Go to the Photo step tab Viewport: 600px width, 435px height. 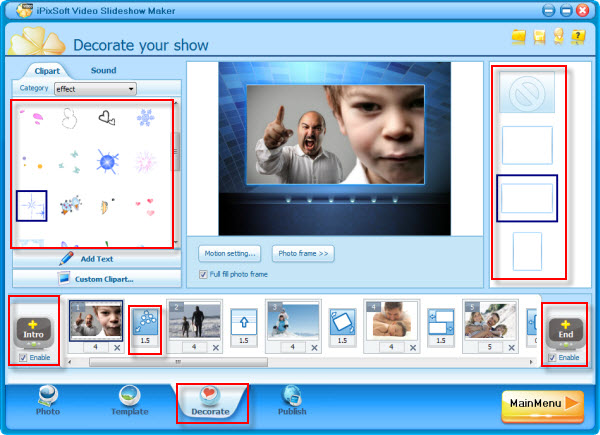pyautogui.click(x=48, y=401)
